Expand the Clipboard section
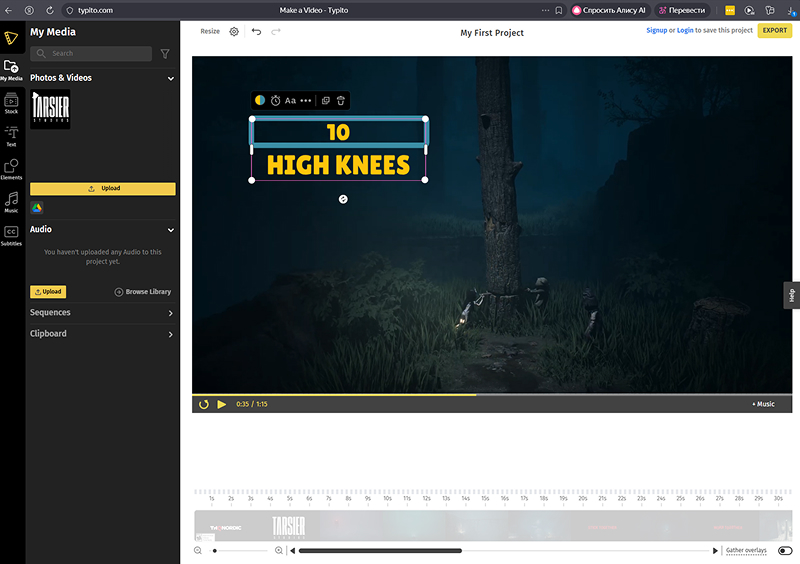The width and height of the screenshot is (800, 564). pos(170,334)
